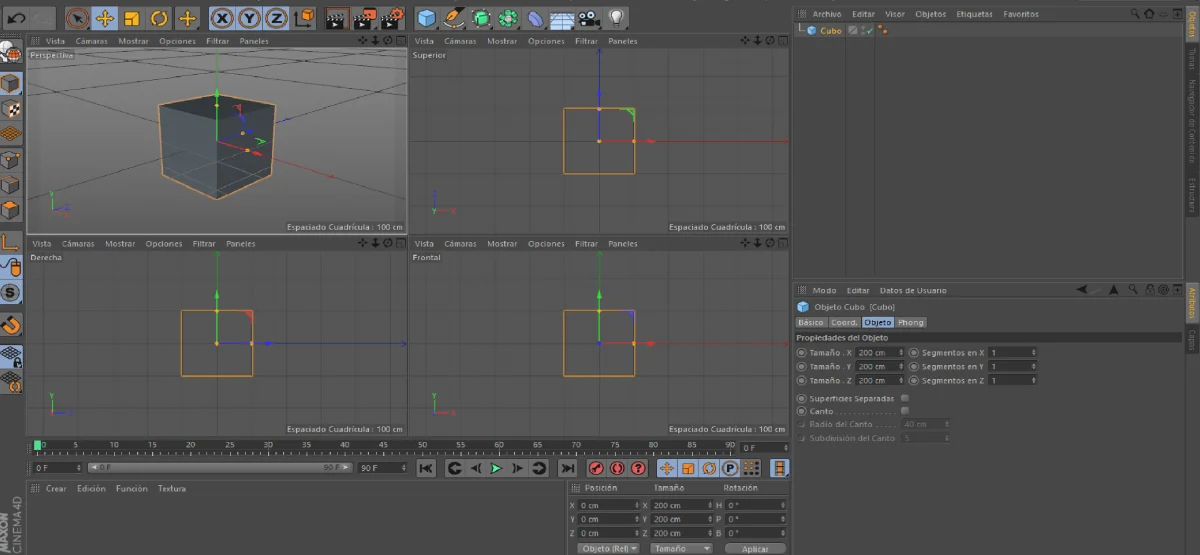Select the Scale tool icon

pos(131,18)
